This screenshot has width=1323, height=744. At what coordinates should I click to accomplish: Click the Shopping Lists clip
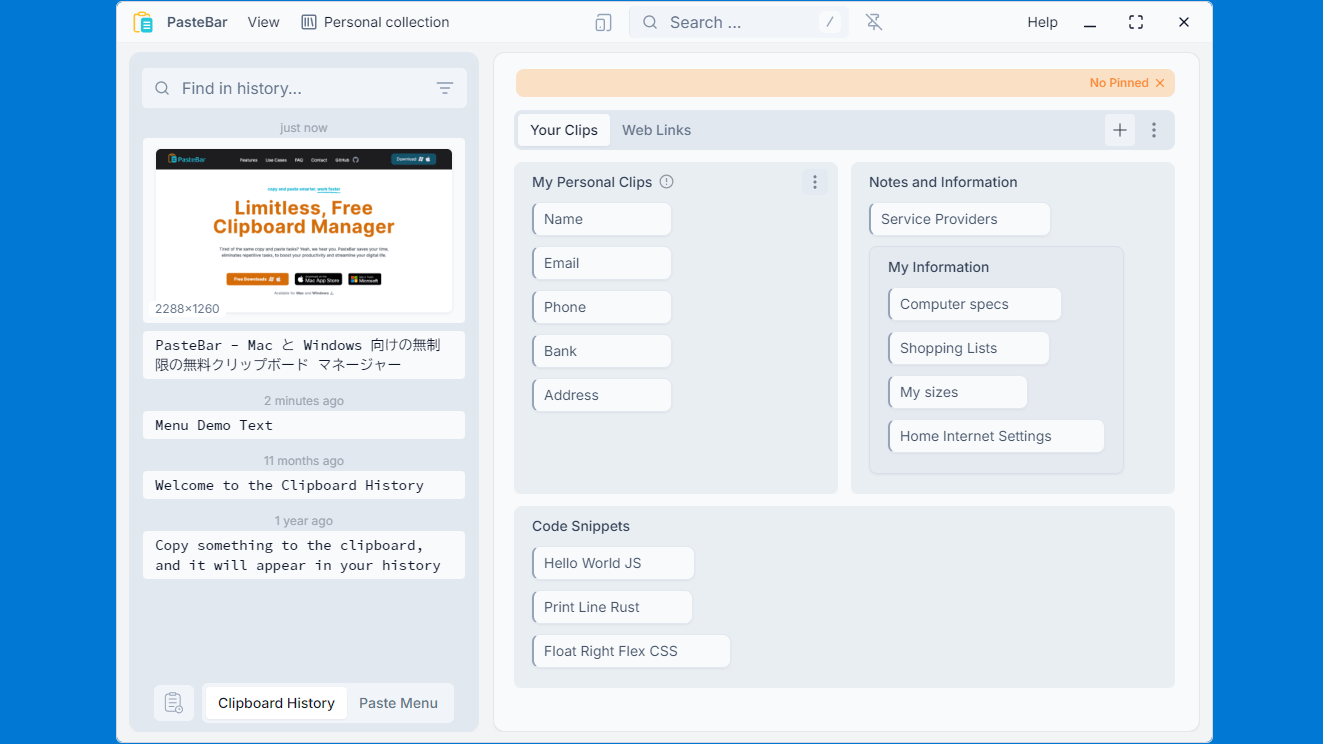coord(969,348)
